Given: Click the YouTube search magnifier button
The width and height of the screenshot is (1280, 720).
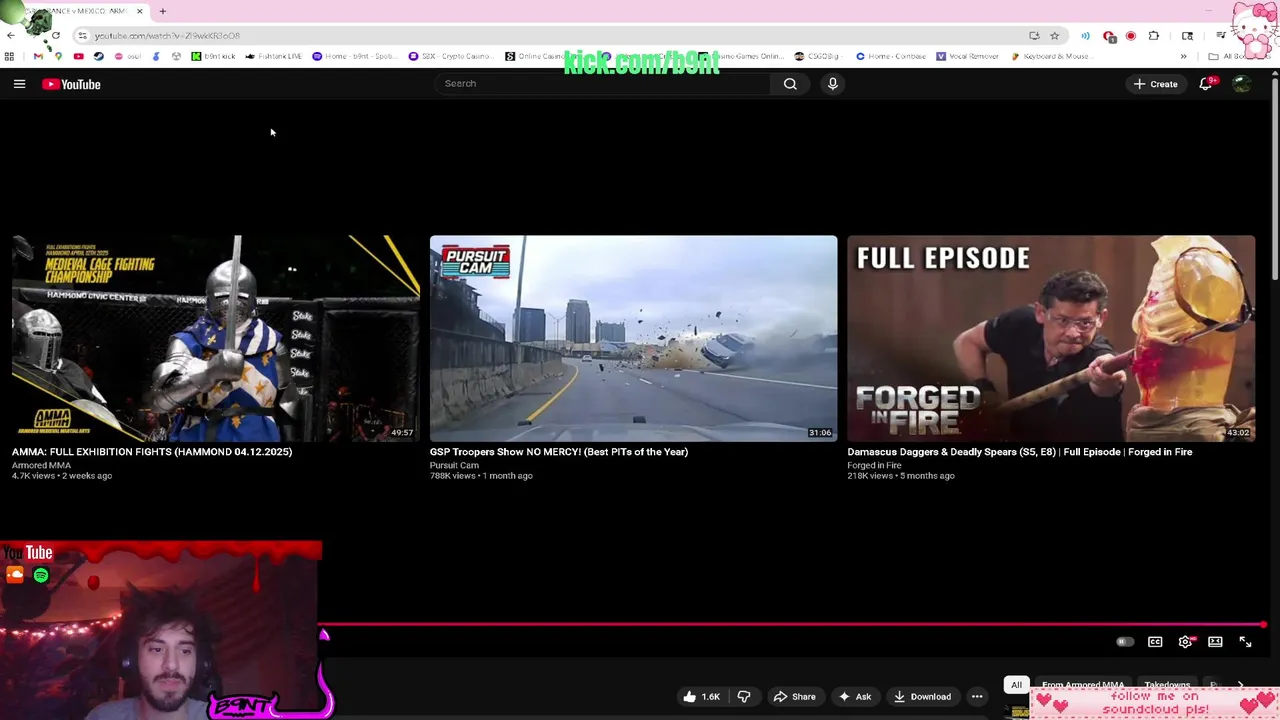Looking at the screenshot, I should pyautogui.click(x=790, y=84).
